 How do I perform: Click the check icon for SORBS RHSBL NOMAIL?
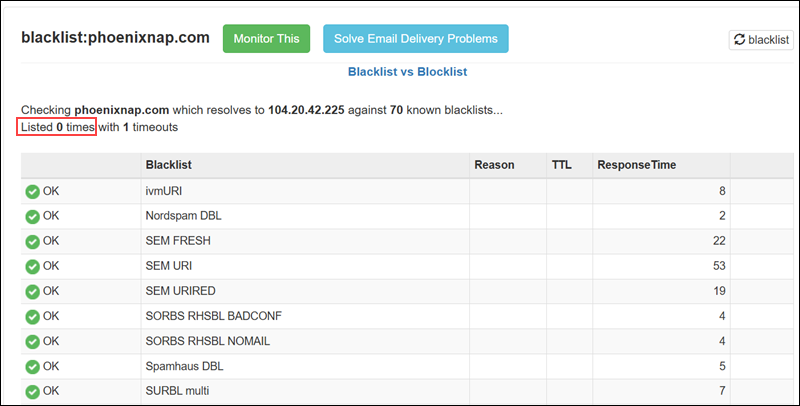point(33,342)
